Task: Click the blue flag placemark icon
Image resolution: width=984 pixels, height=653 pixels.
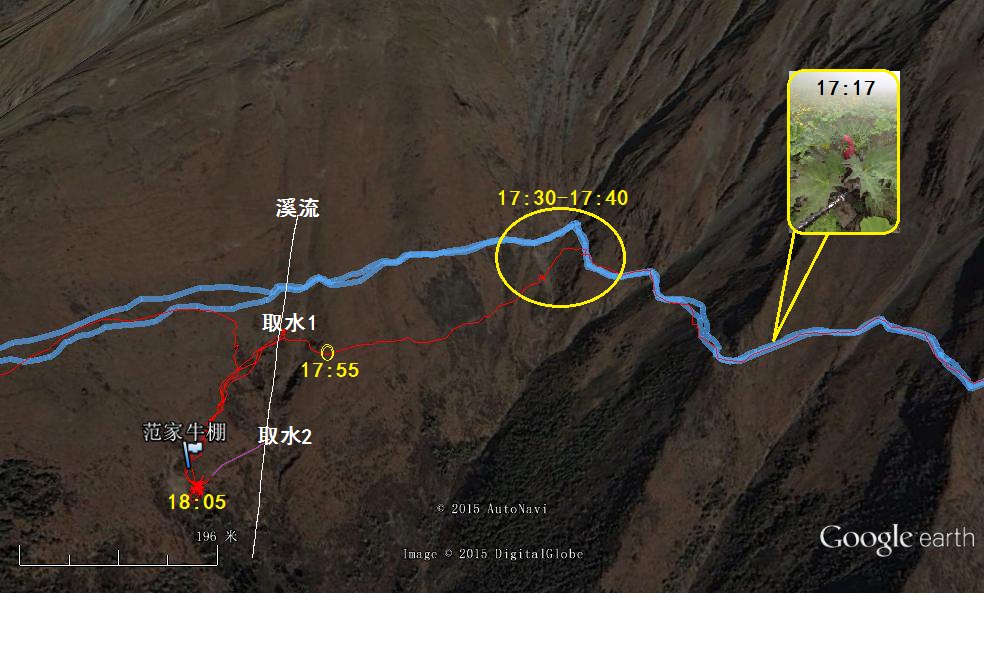Action: tap(191, 454)
